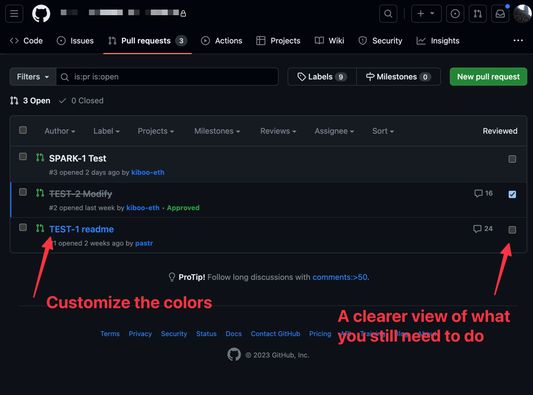Open the TEST-2 Modify pull request

[x=81, y=194]
